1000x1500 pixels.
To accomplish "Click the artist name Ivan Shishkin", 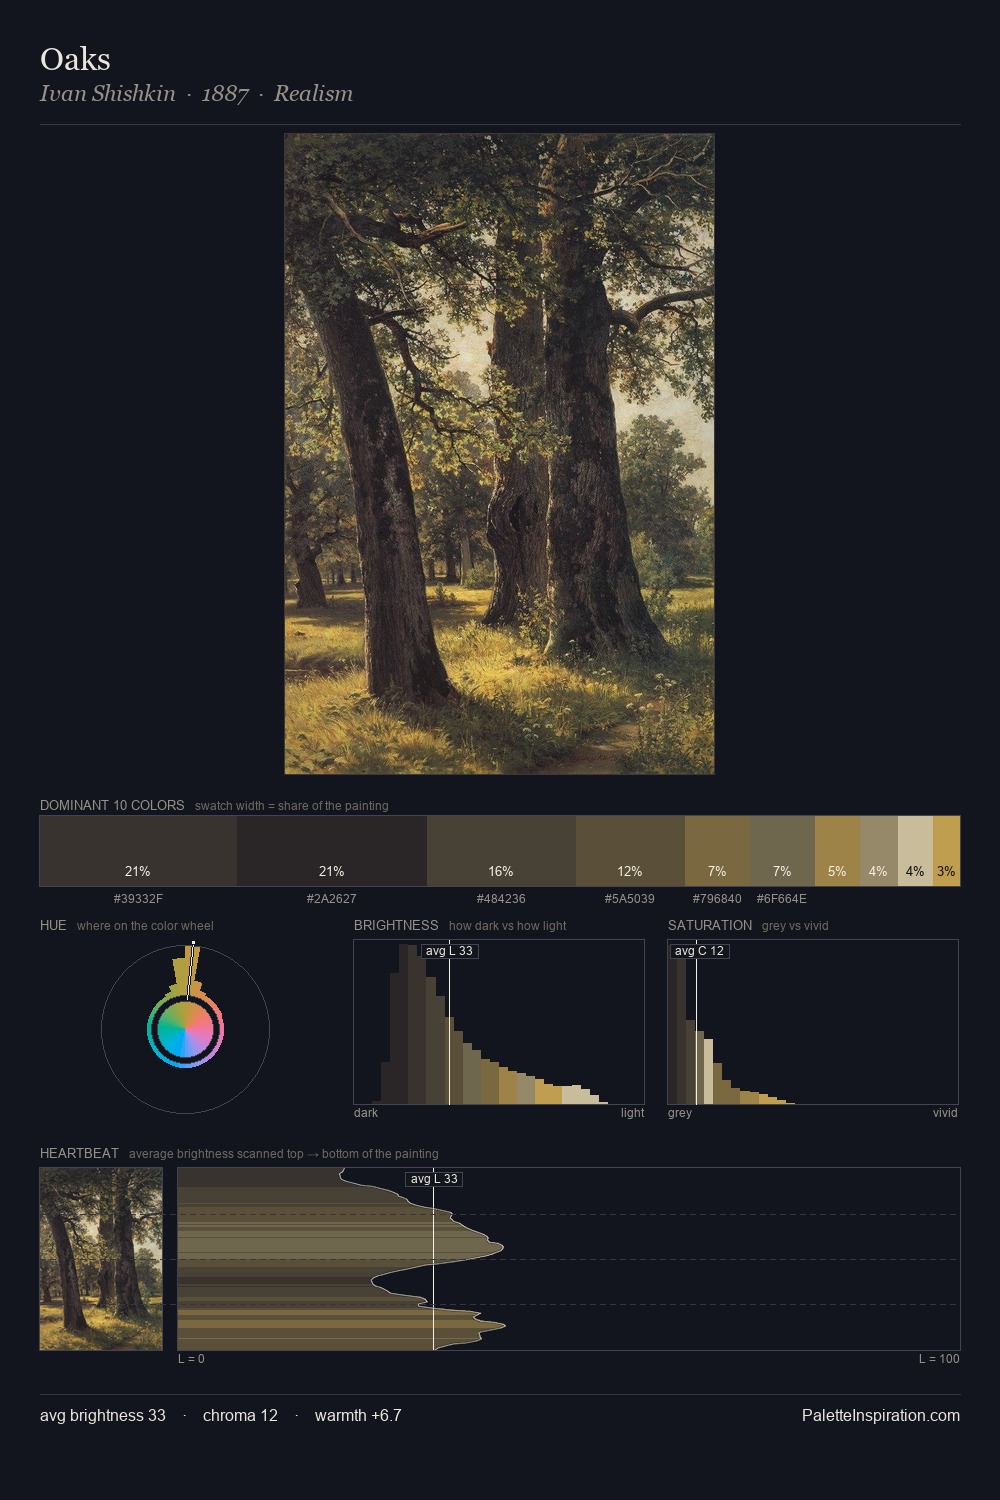I will 107,94.
